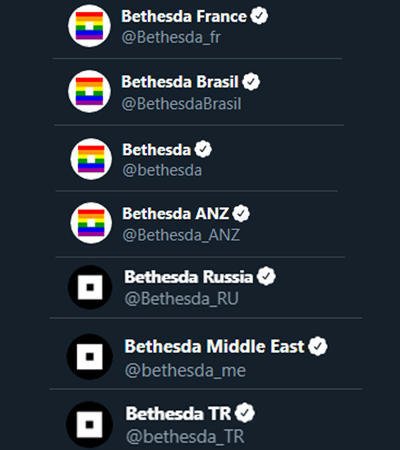Open Bethesda France rainbow profile avatar
The width and height of the screenshot is (400, 450).
click(89, 26)
